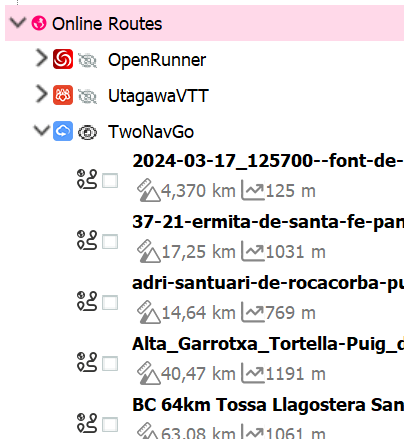Click route icon beside Alta_Garrotxa_Tortella entry

coord(87,362)
